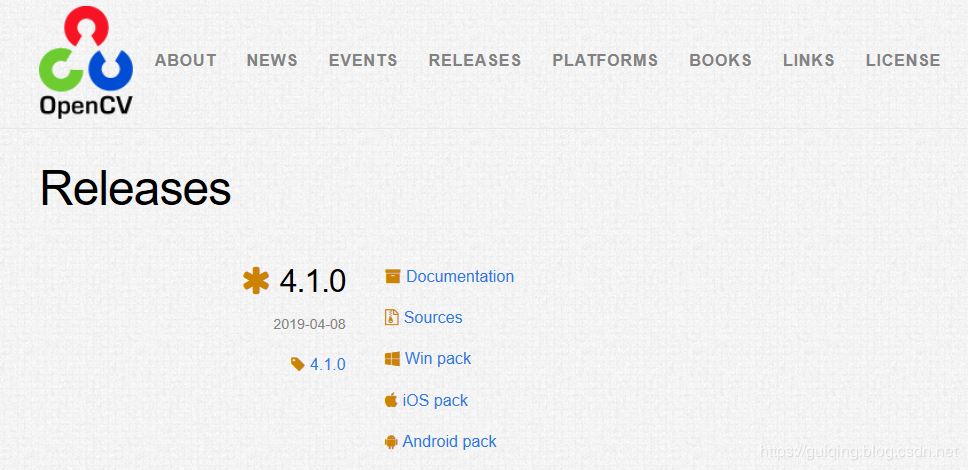Open the LINKS page

(808, 60)
